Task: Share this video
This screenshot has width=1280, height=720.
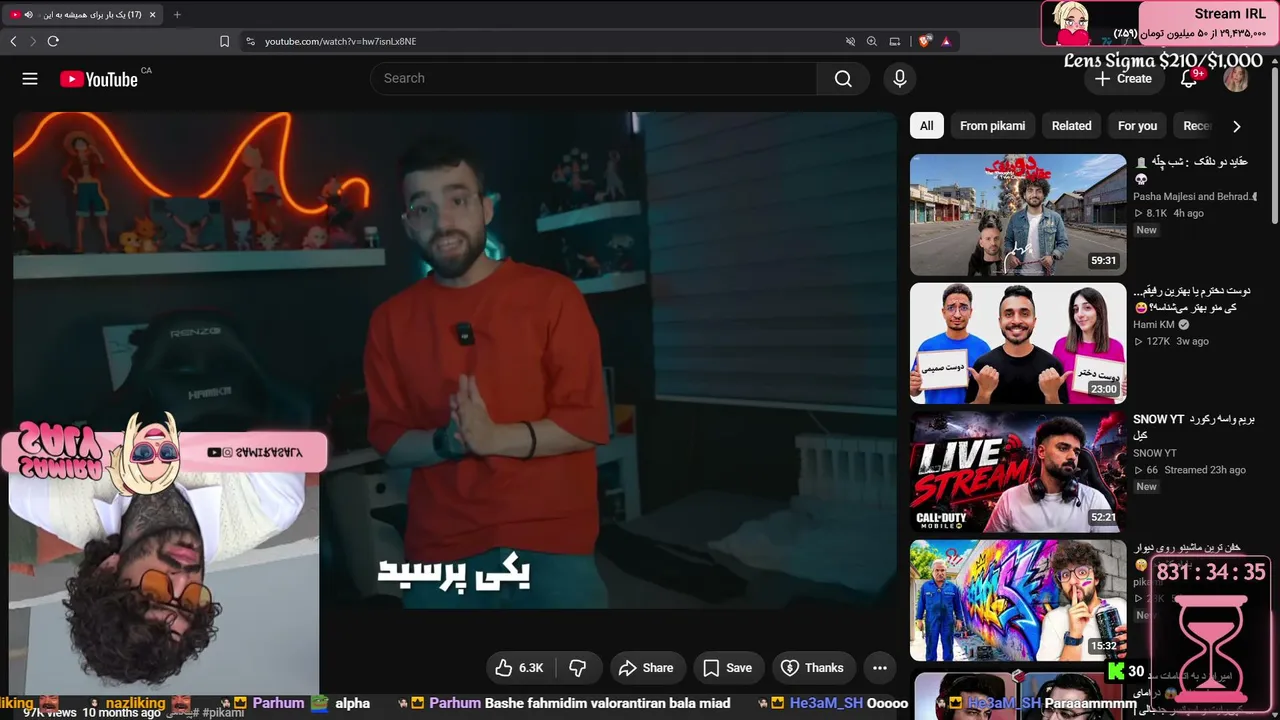Action: pos(646,668)
